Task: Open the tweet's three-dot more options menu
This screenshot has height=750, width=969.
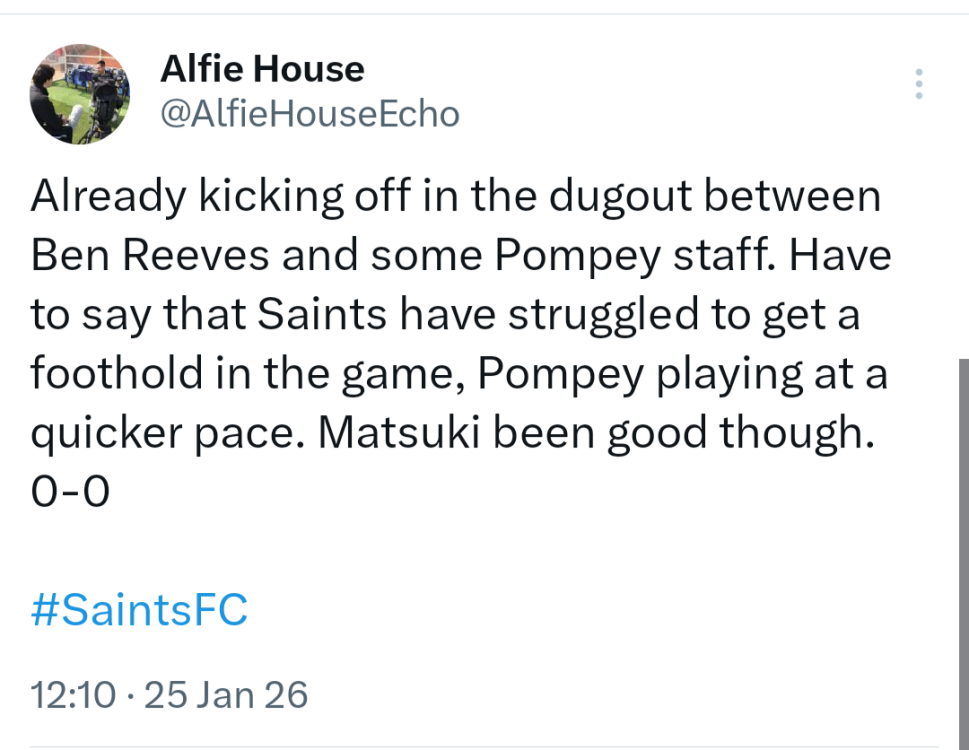Action: (918, 84)
